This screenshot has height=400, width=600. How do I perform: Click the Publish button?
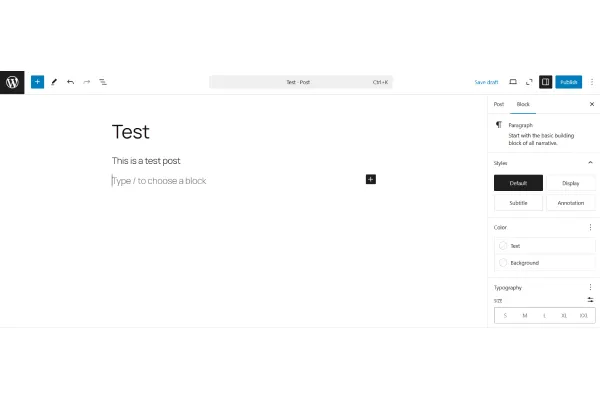(x=568, y=82)
